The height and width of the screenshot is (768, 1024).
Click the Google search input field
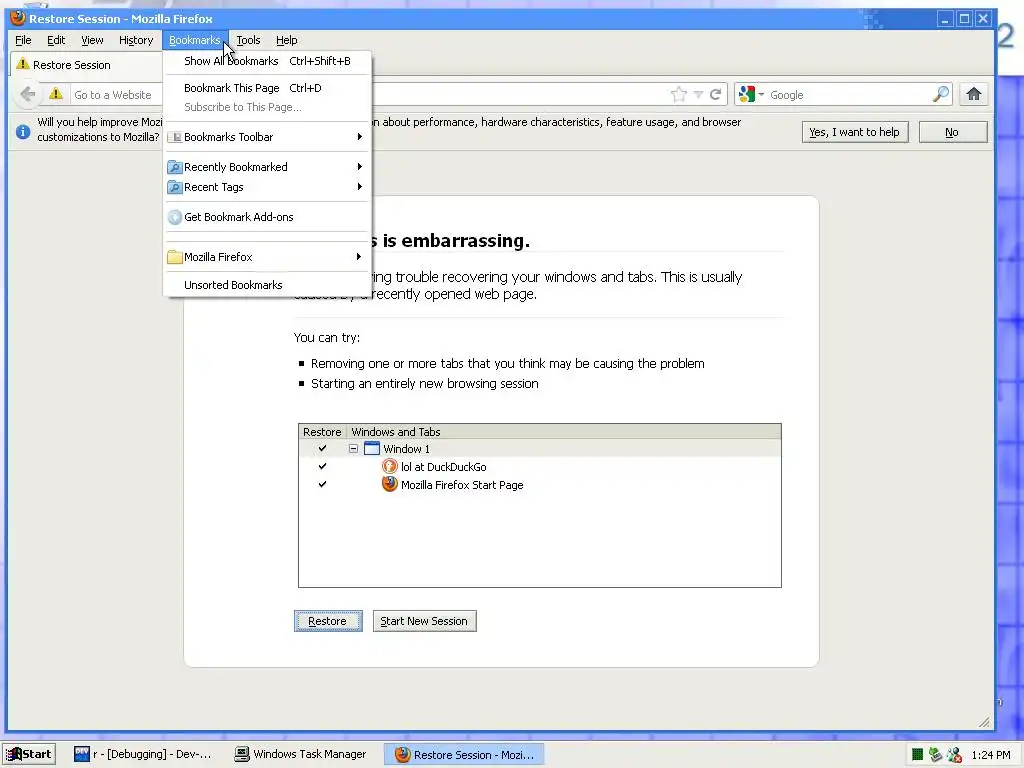point(849,95)
